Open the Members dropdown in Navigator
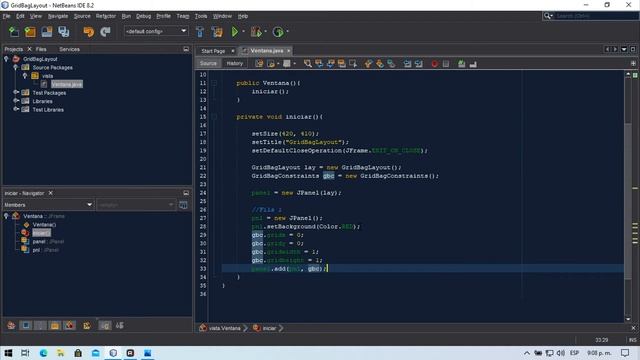This screenshot has width=640, height=360. pyautogui.click(x=48, y=204)
